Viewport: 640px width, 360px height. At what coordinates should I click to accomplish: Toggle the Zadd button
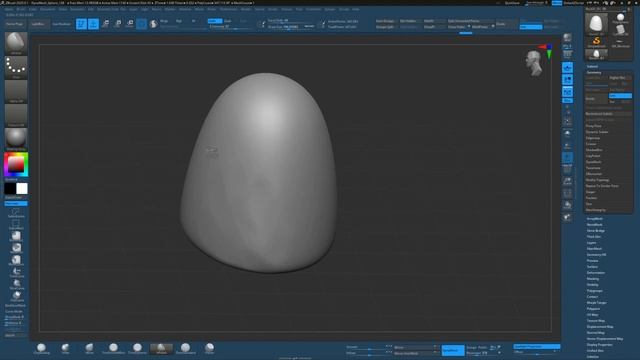point(215,21)
